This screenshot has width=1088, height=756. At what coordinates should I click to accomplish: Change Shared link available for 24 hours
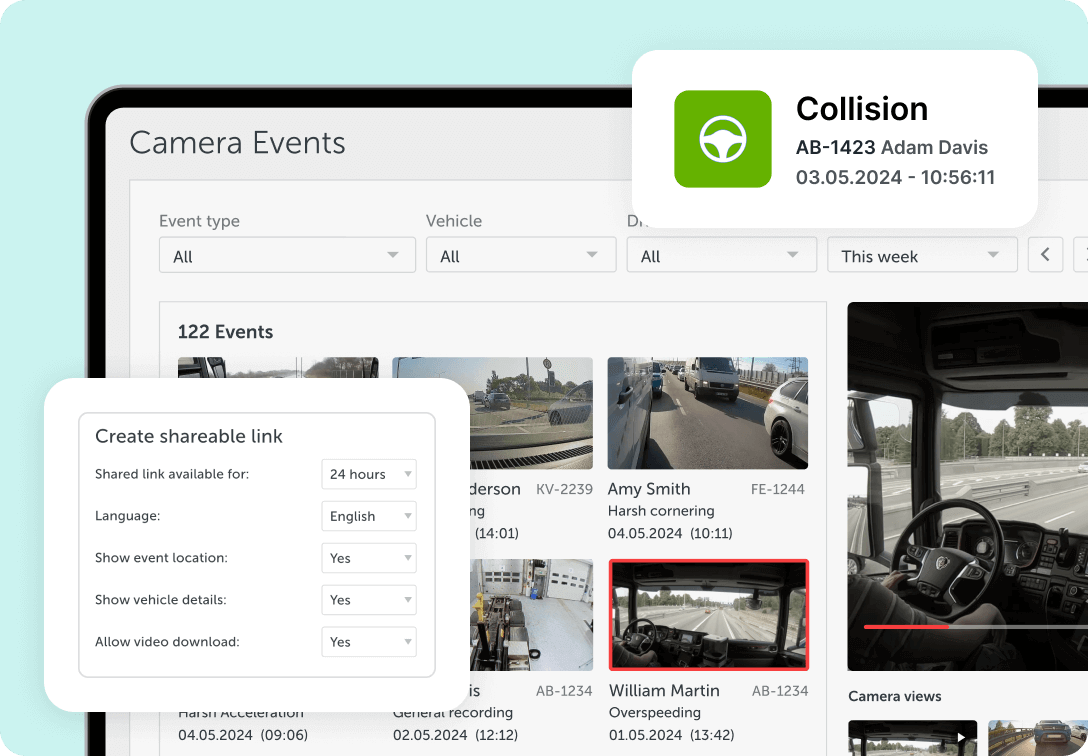pos(368,474)
